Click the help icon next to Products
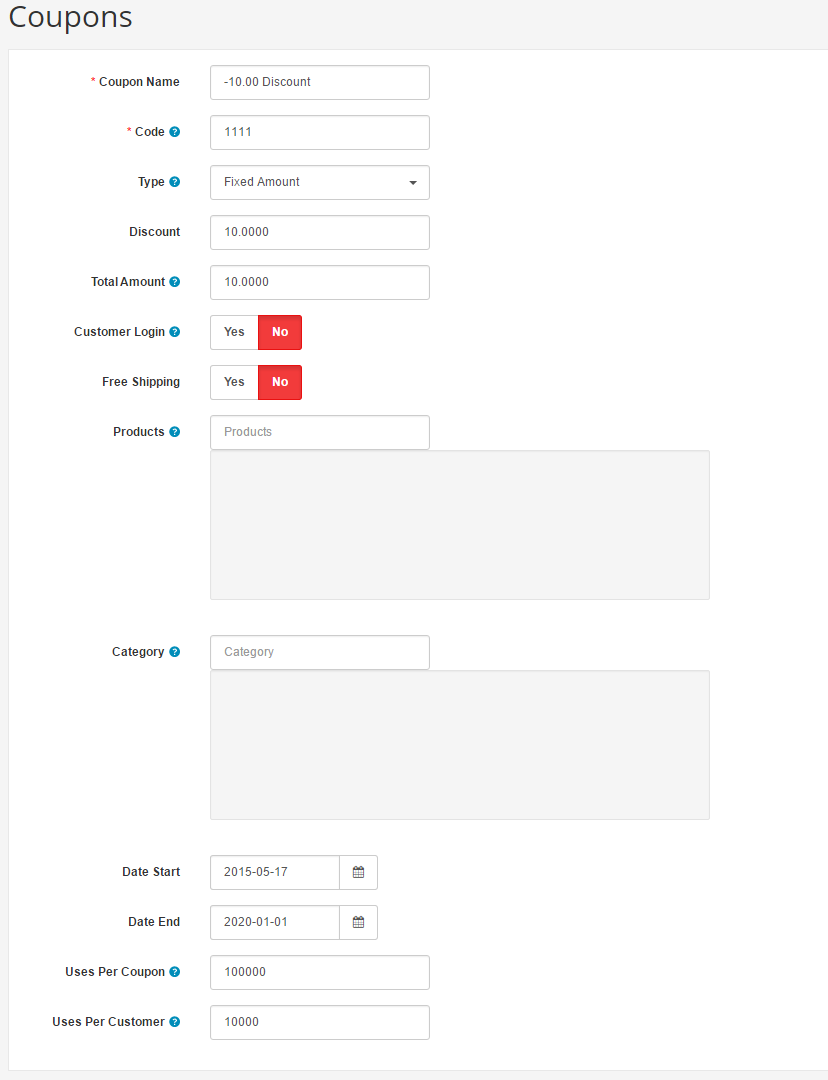 tap(175, 432)
